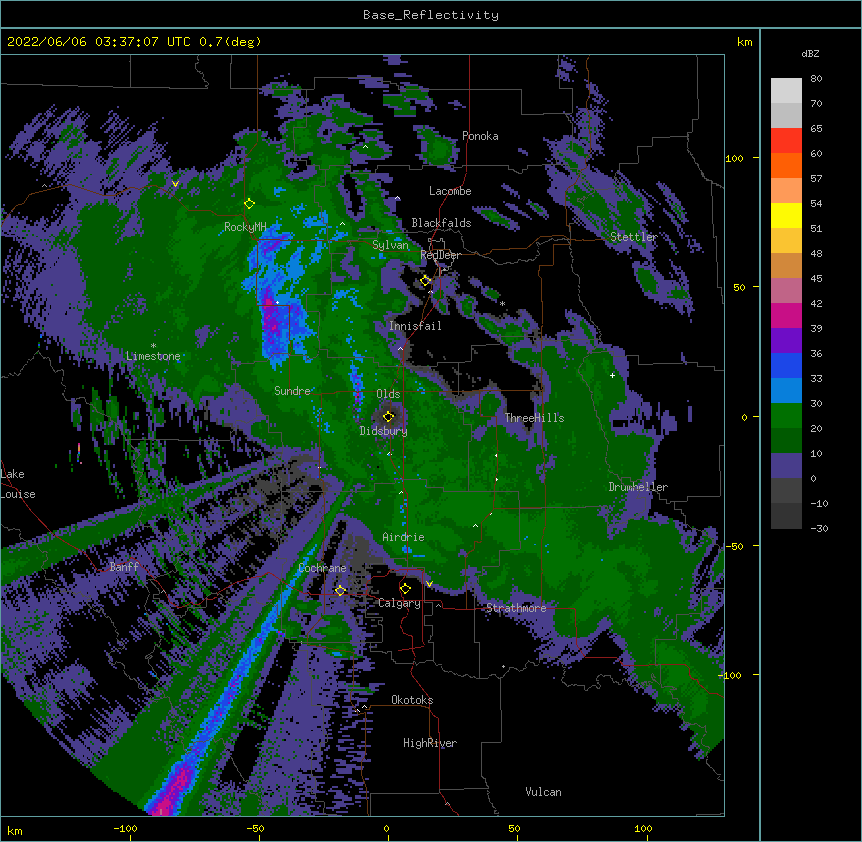This screenshot has width=862, height=842.
Task: Click the Blackfalds label
Action: pyautogui.click(x=441, y=223)
